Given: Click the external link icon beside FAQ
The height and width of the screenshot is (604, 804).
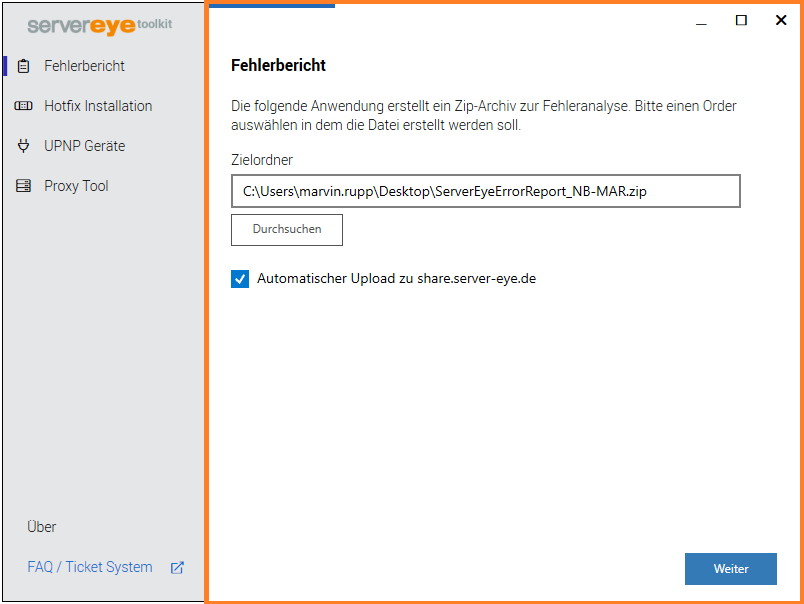Looking at the screenshot, I should (x=177, y=568).
